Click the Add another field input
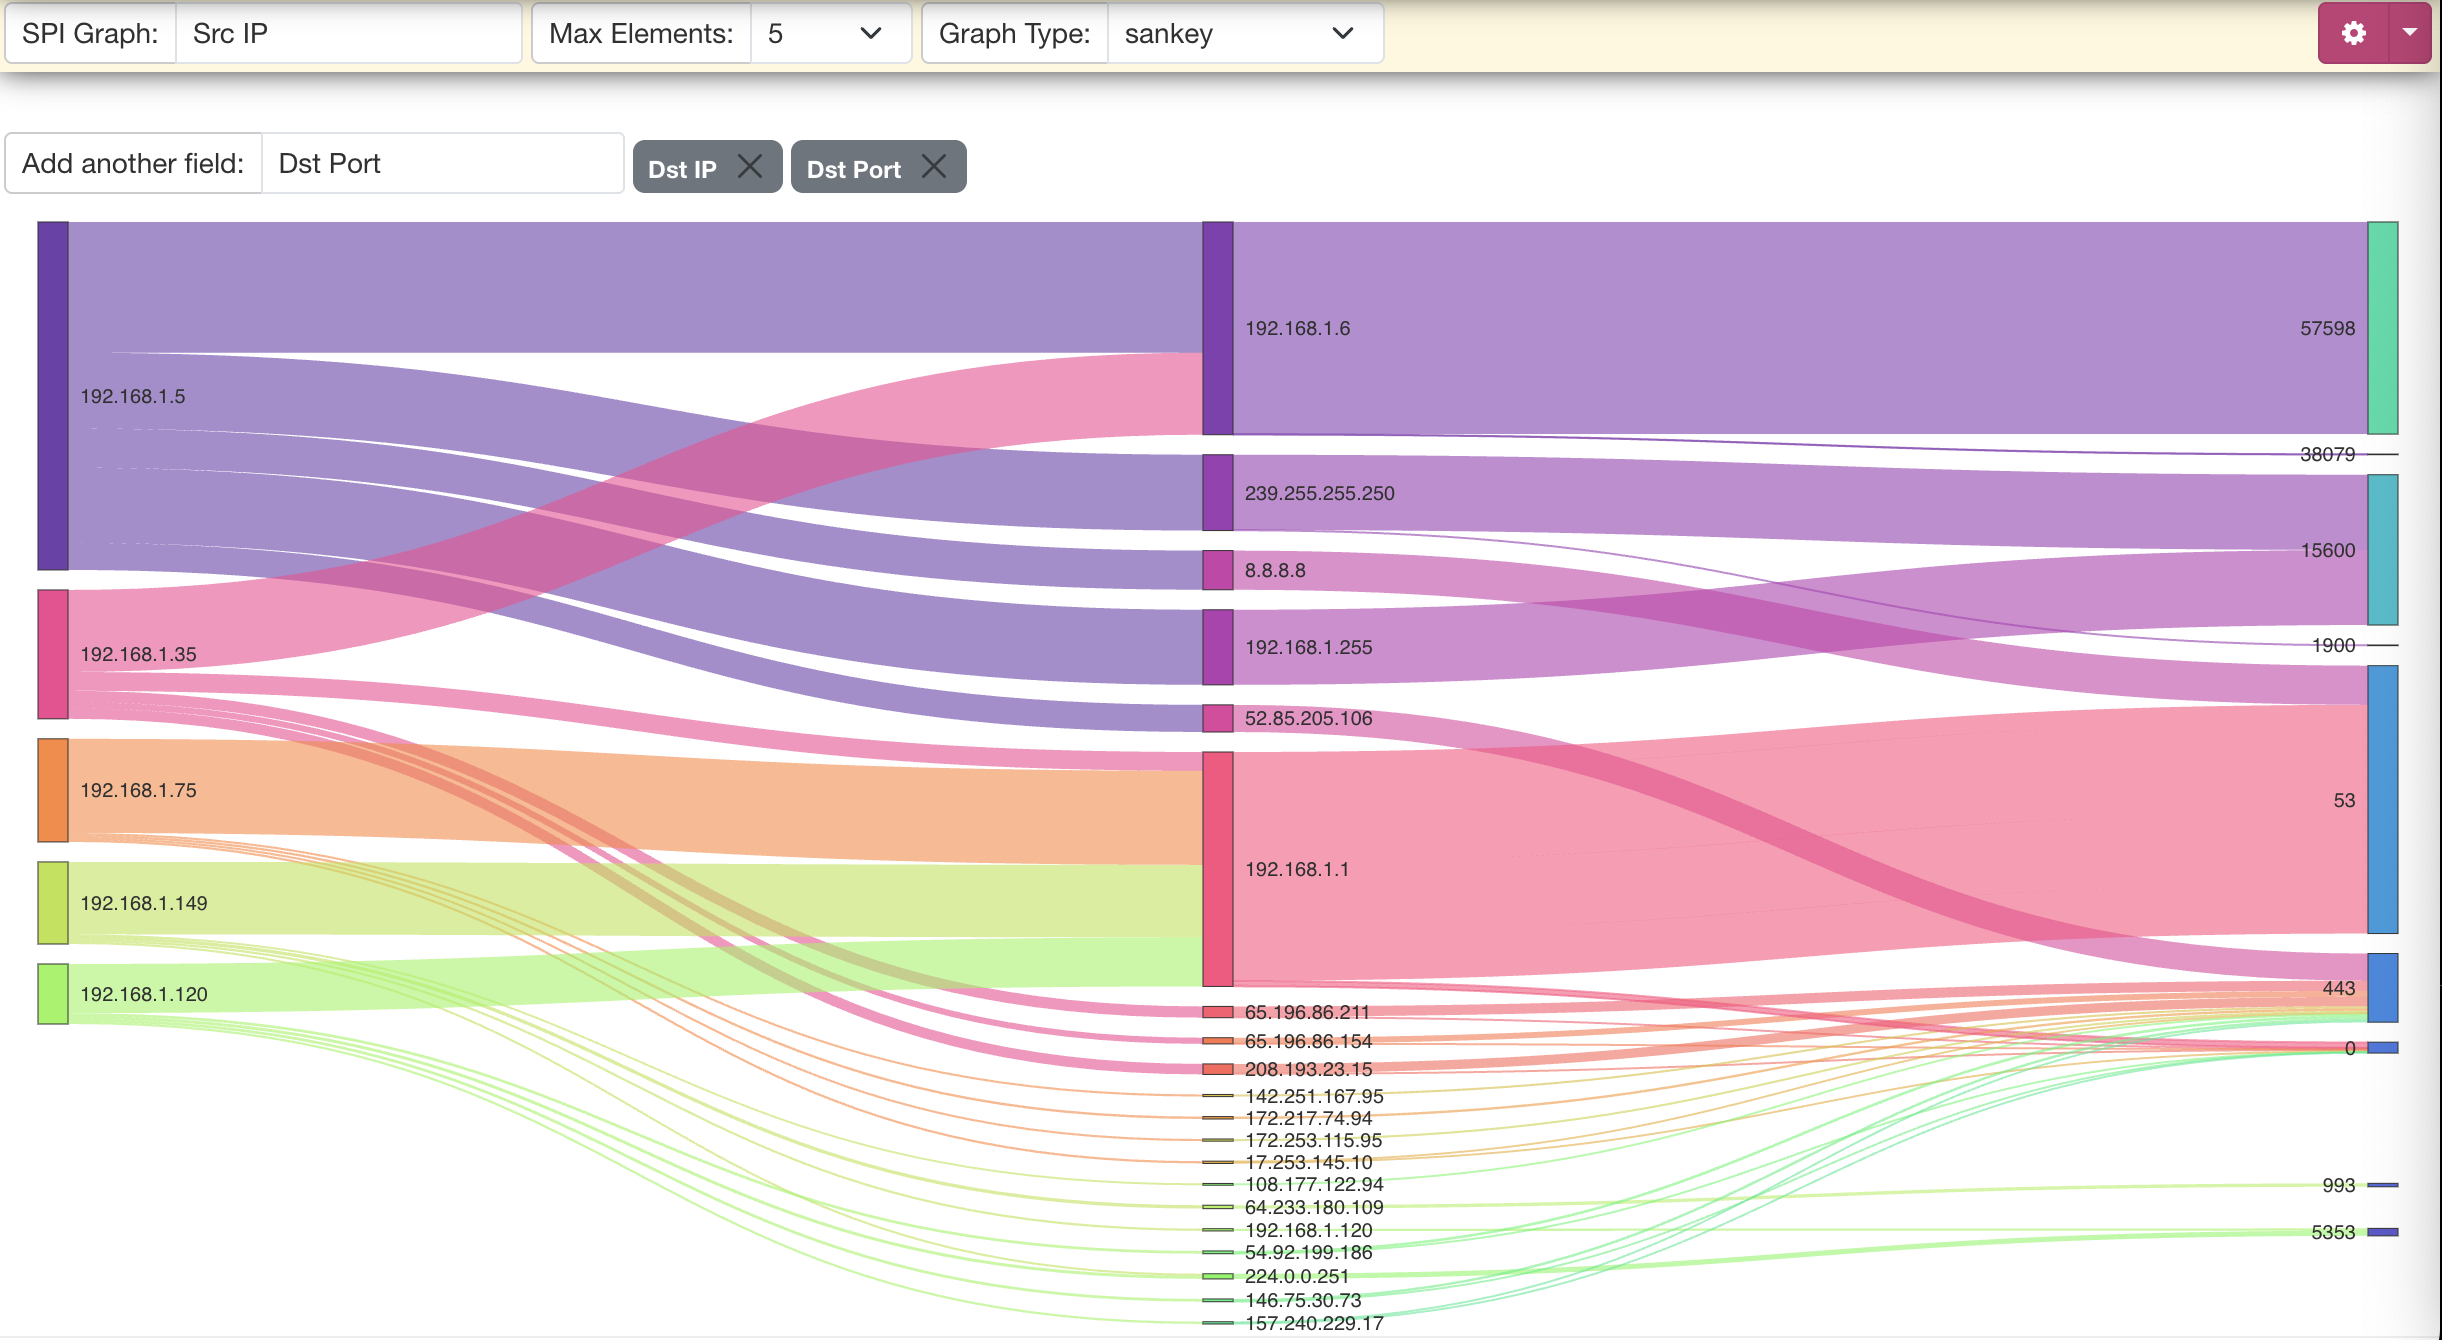The width and height of the screenshot is (2442, 1340). point(442,163)
